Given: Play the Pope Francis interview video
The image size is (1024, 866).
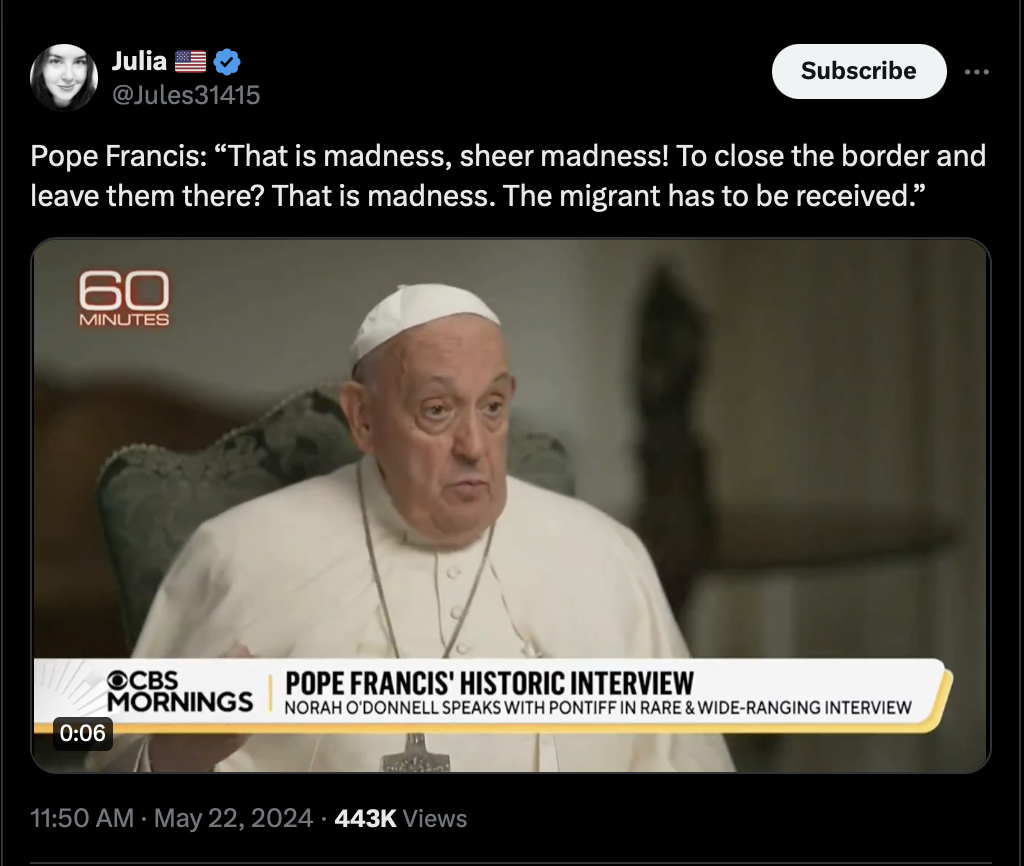Looking at the screenshot, I should (x=511, y=505).
